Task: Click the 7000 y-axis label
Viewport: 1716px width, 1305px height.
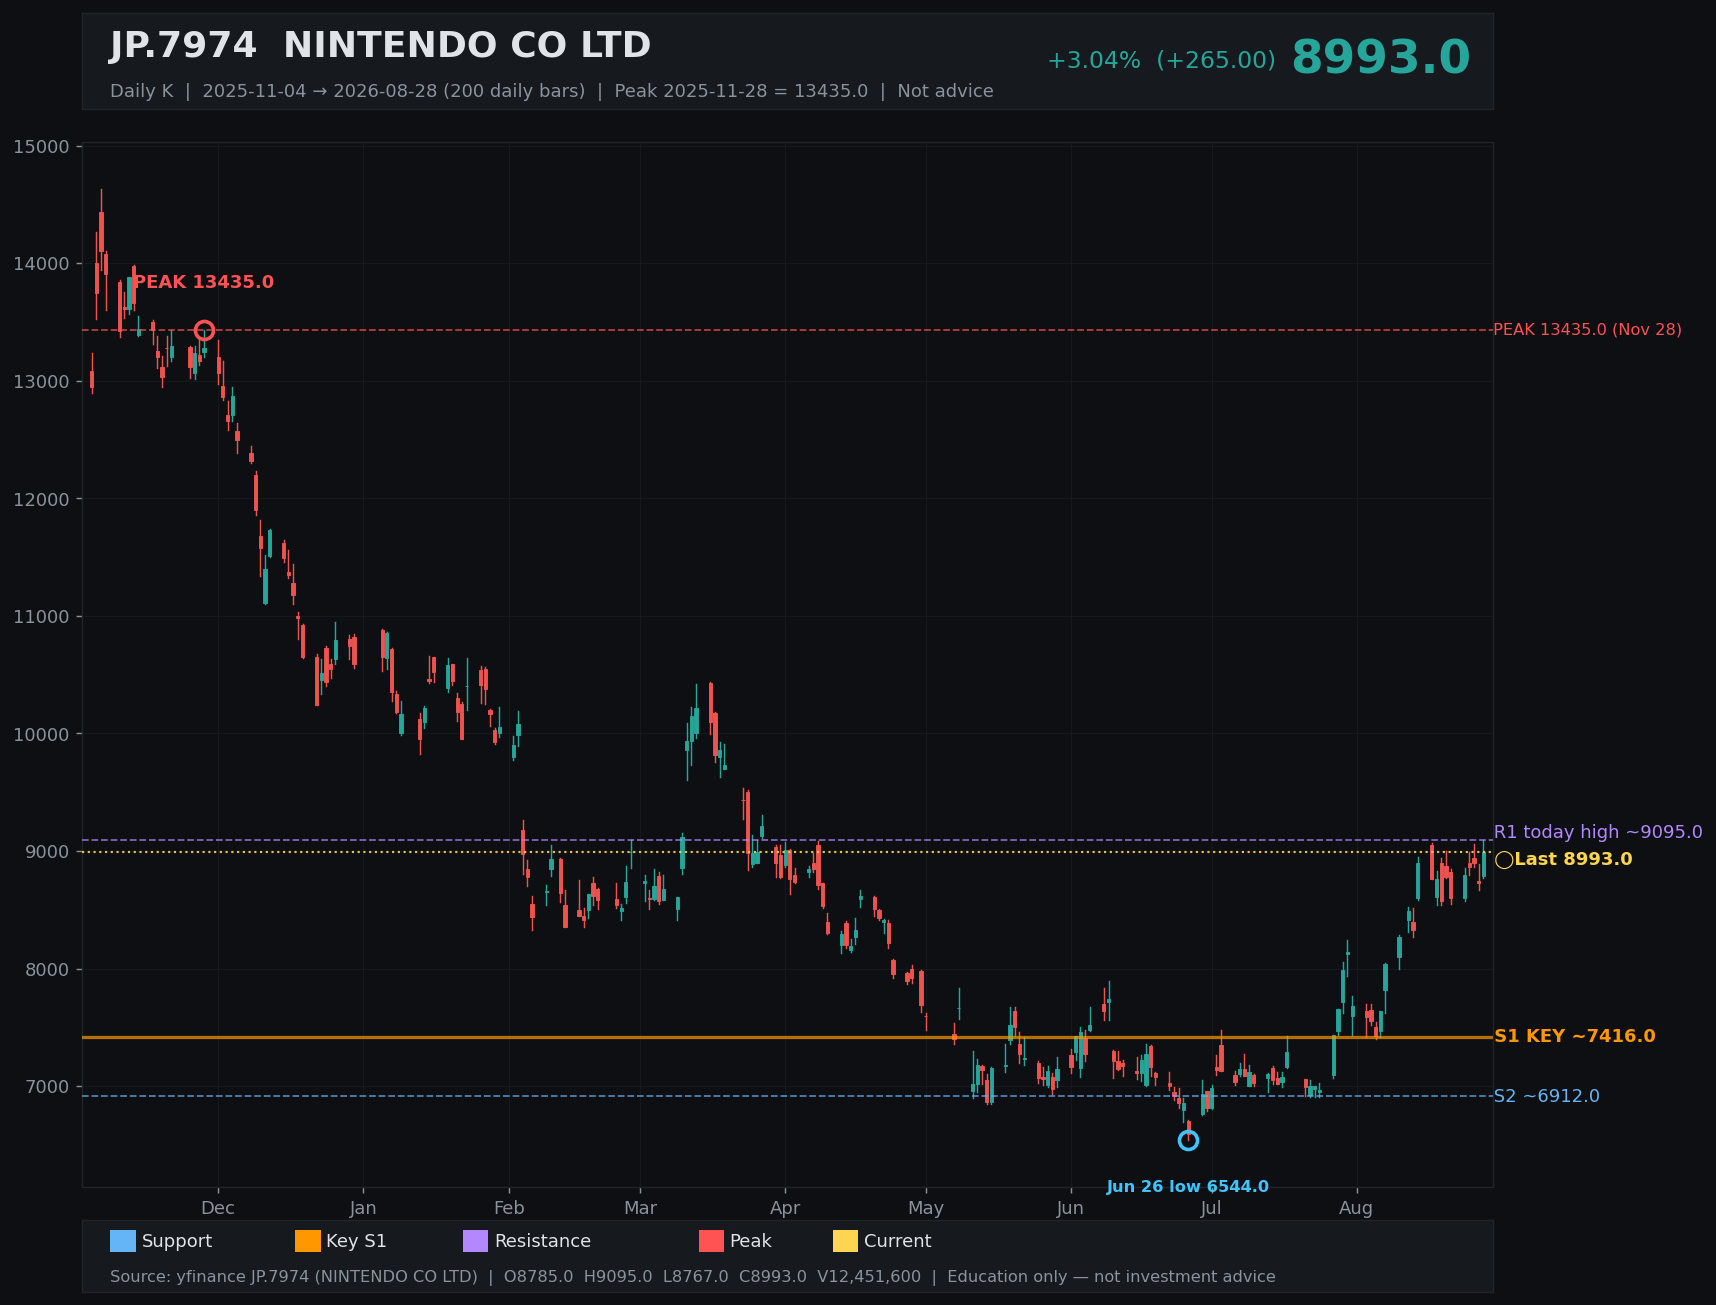Action: (49, 1087)
